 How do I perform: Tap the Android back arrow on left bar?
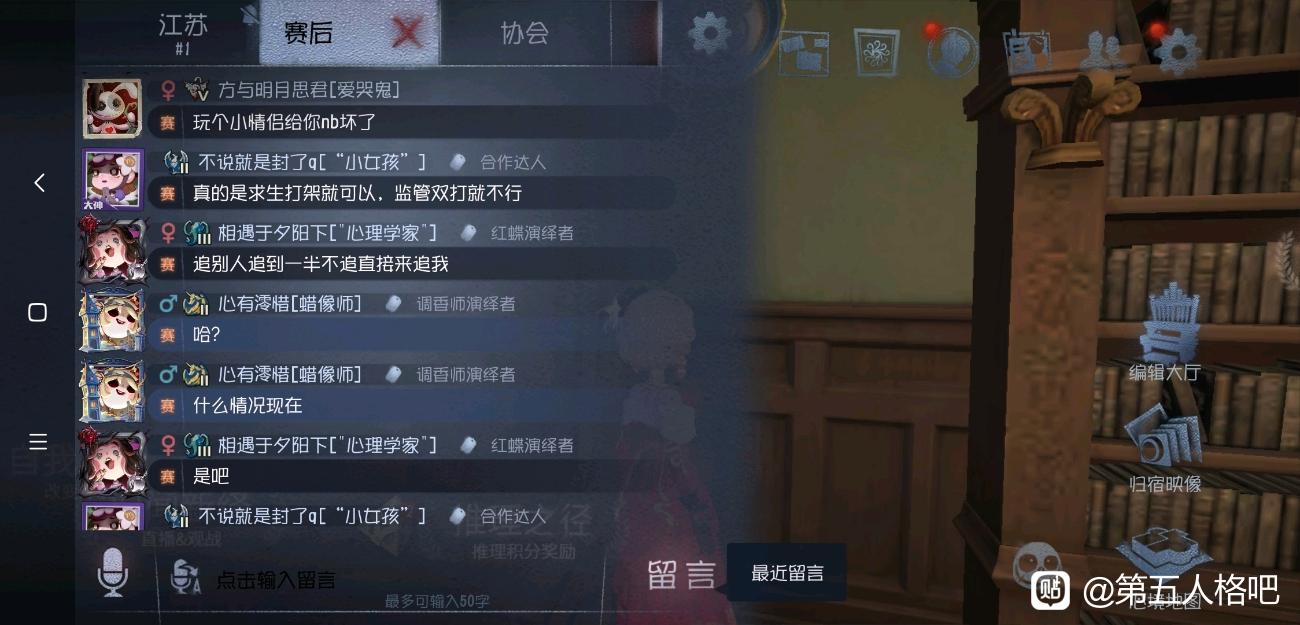pos(39,183)
